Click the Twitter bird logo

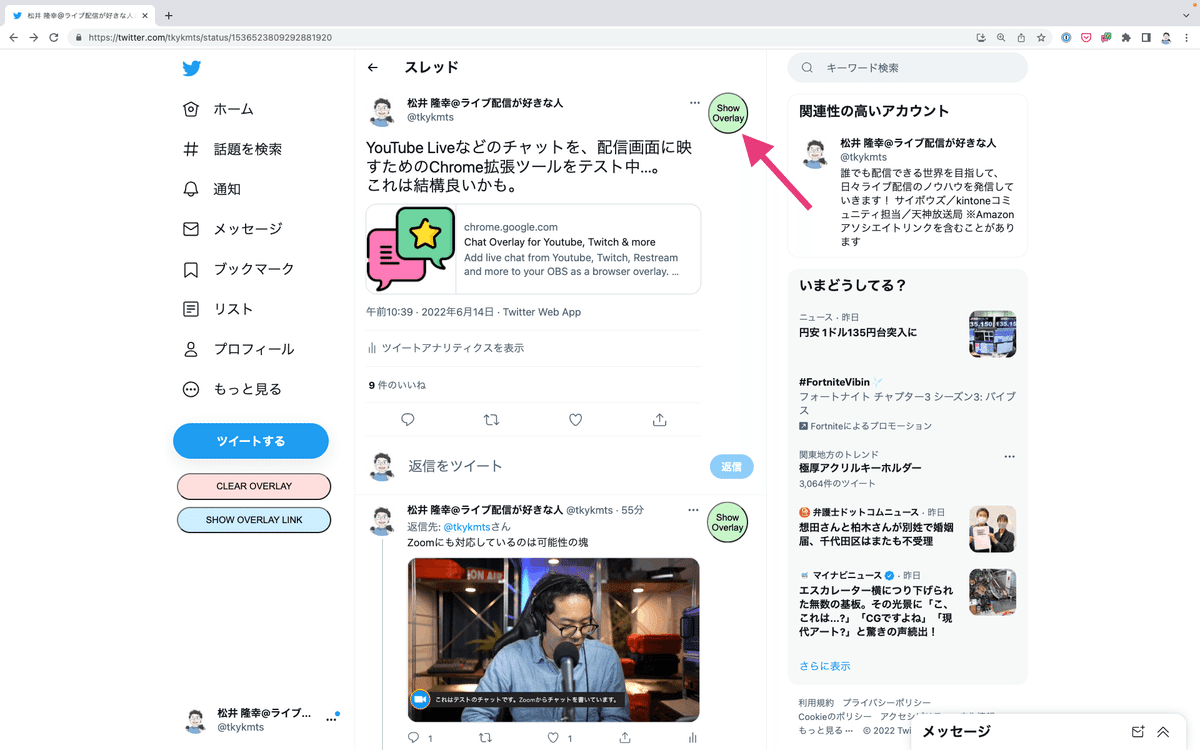click(192, 68)
